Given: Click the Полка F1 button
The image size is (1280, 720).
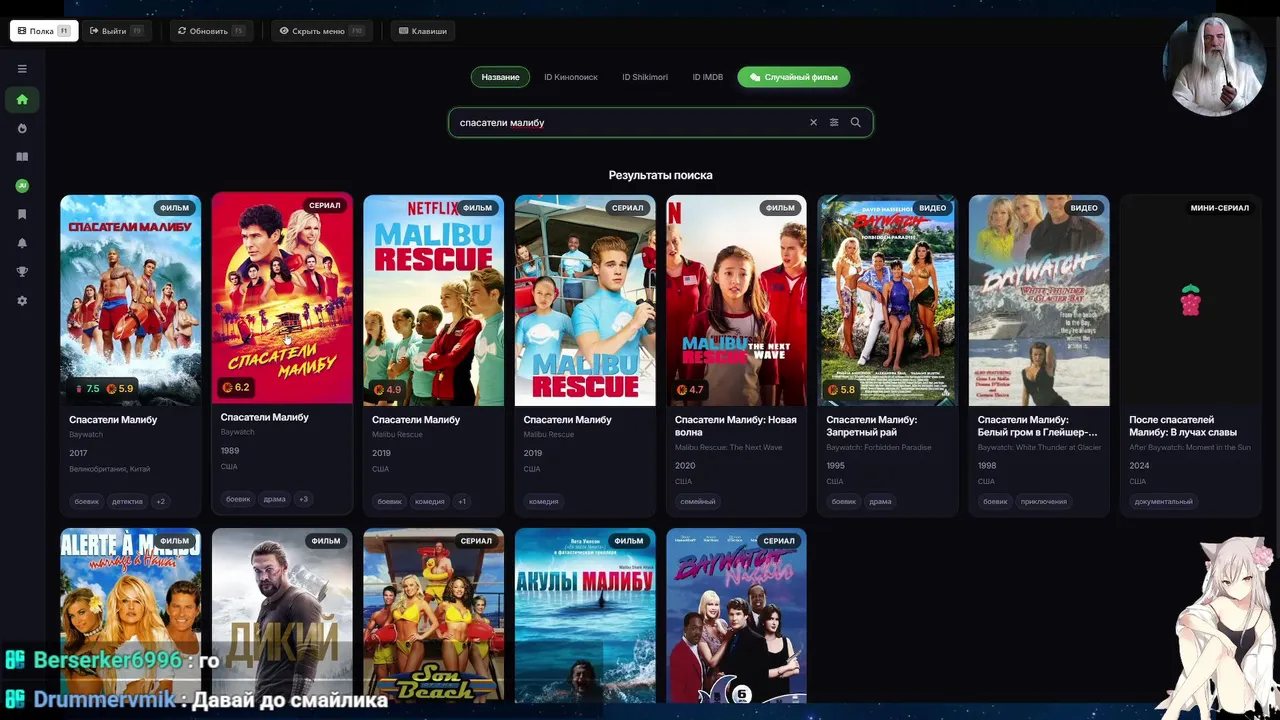Looking at the screenshot, I should [44, 31].
